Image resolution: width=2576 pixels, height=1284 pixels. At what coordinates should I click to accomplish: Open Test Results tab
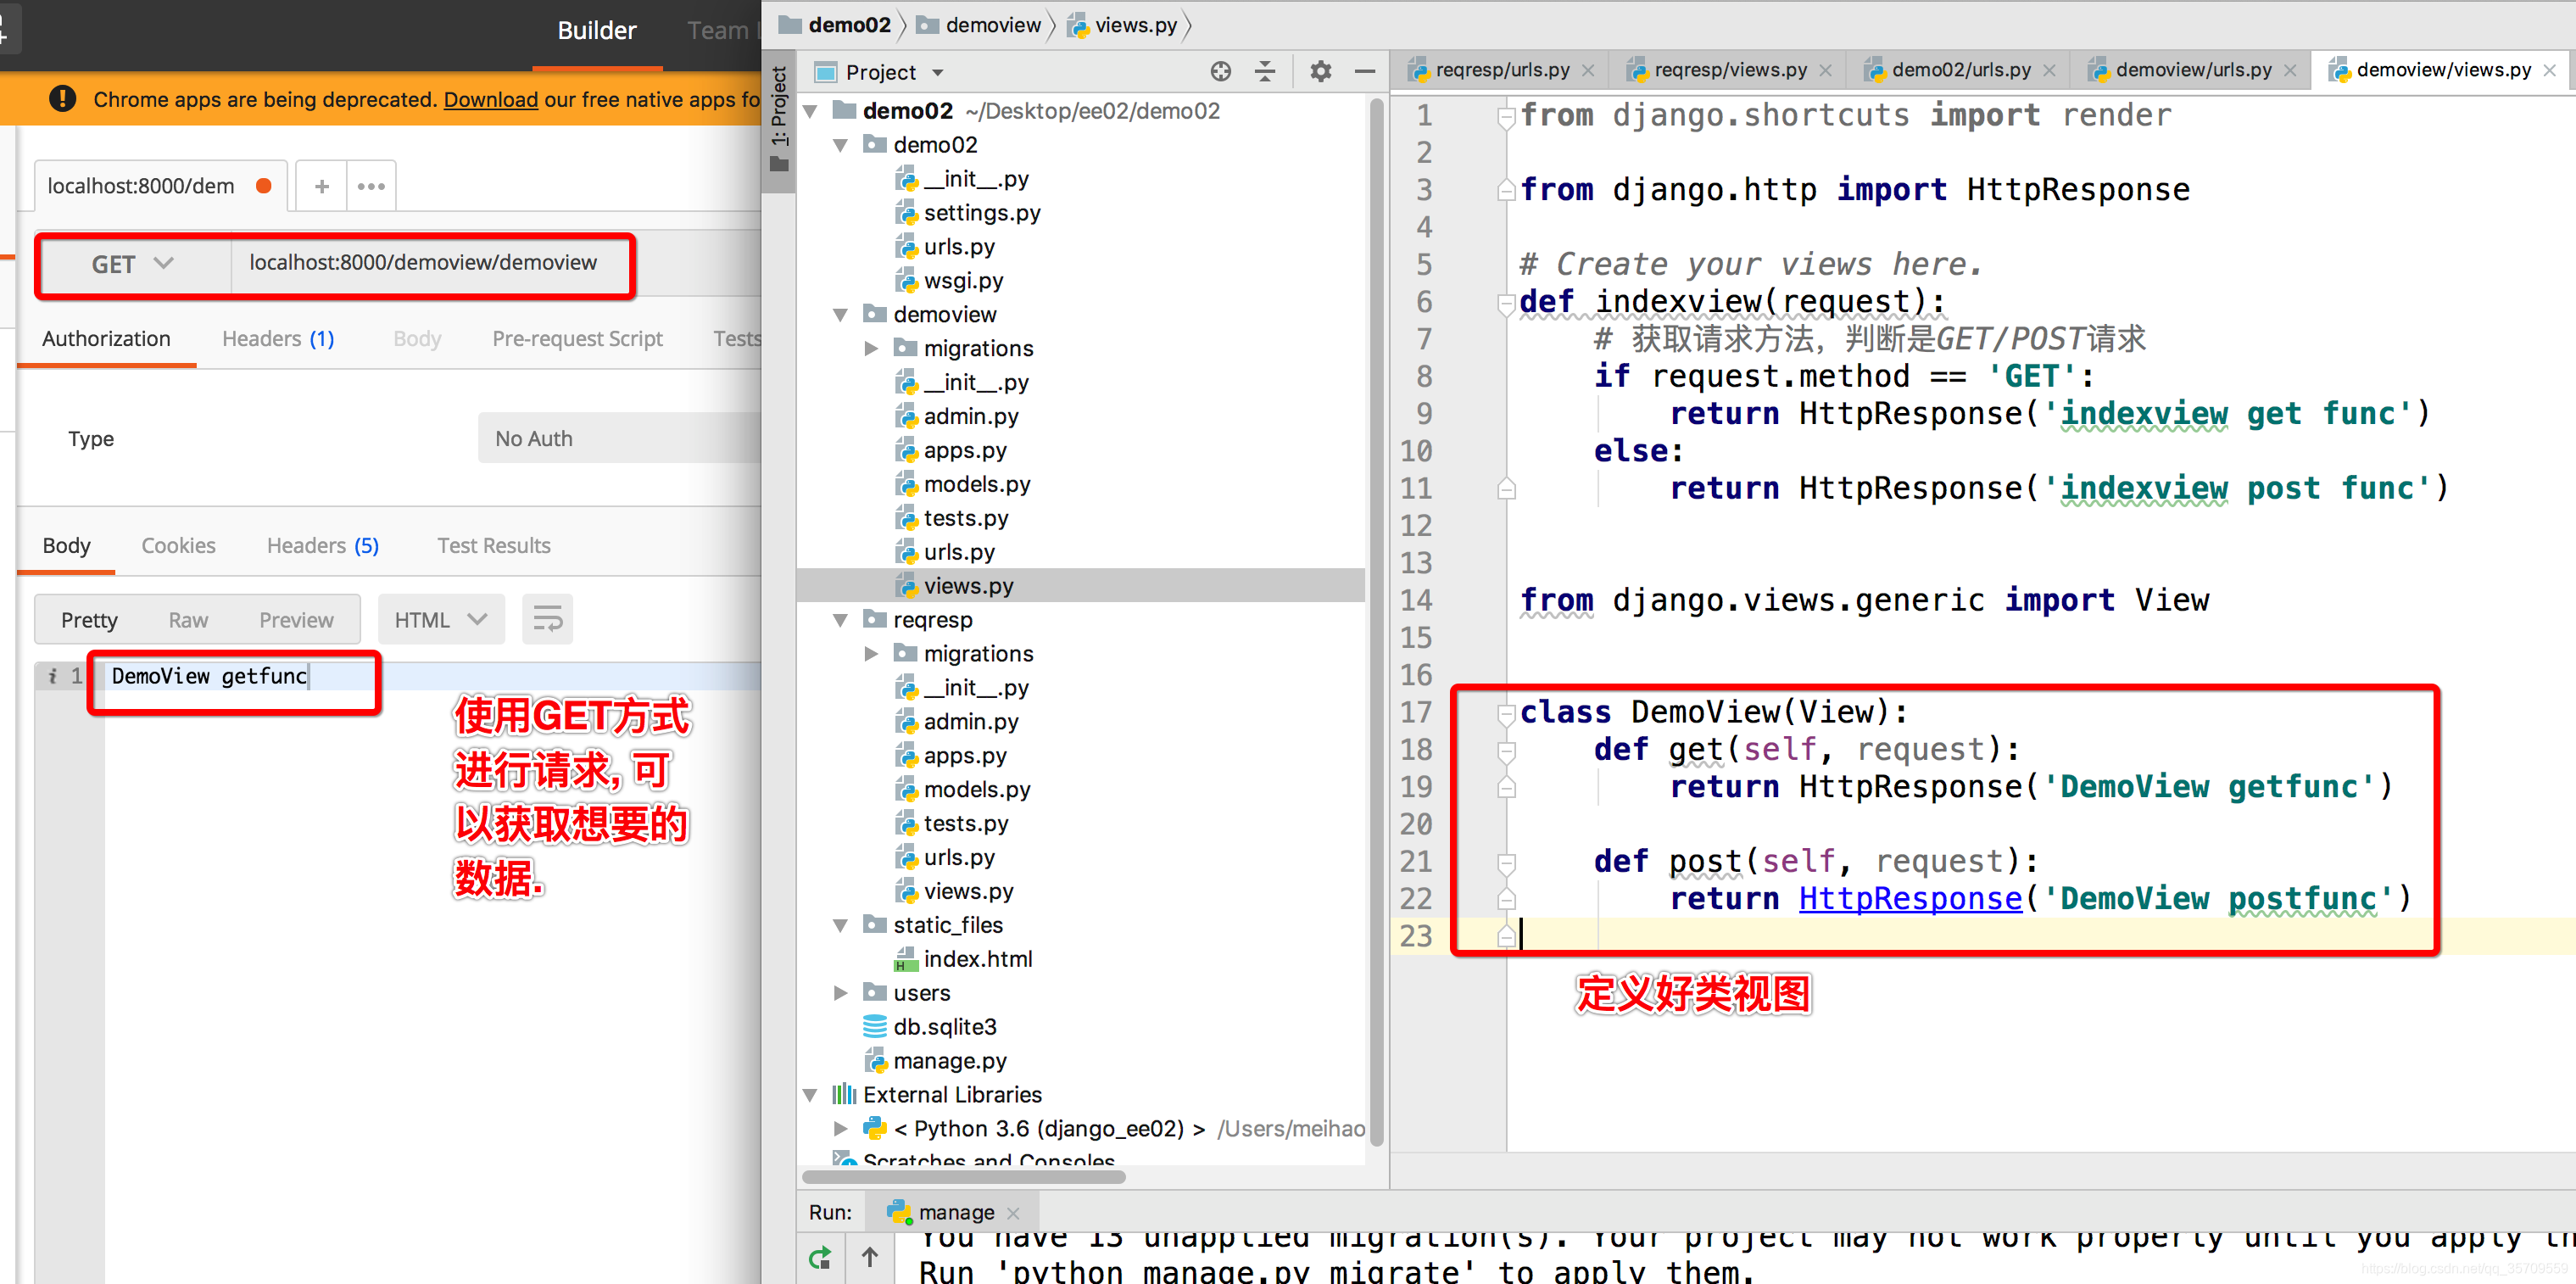493,545
